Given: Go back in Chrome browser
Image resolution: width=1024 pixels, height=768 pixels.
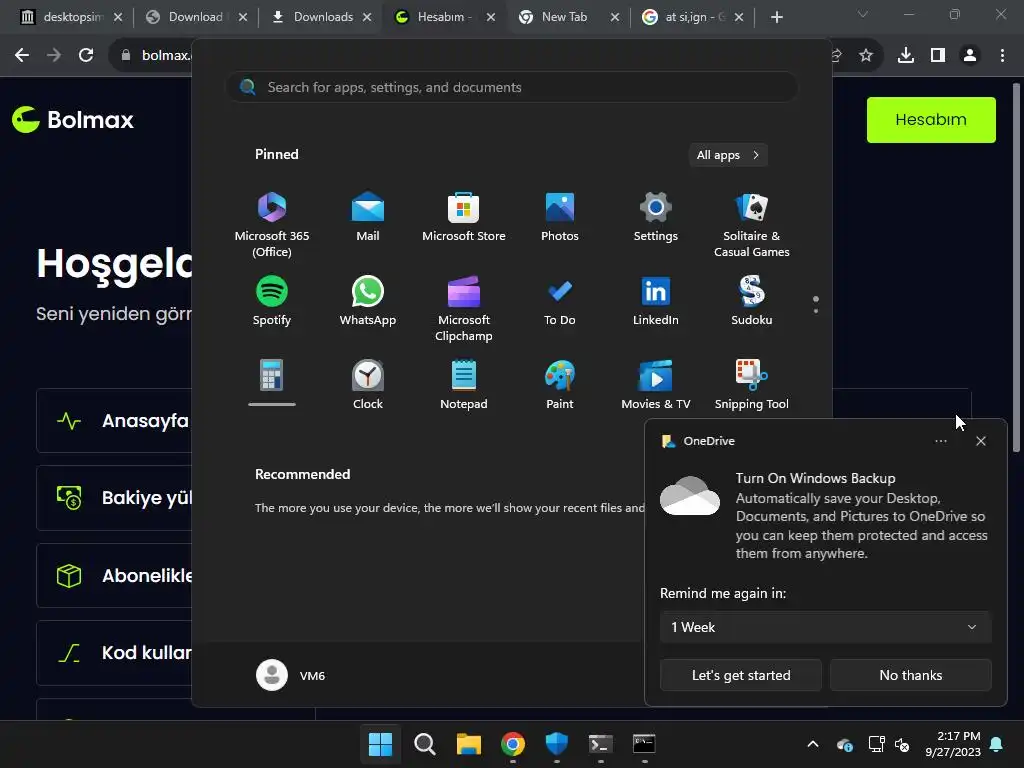Looking at the screenshot, I should (x=22, y=56).
